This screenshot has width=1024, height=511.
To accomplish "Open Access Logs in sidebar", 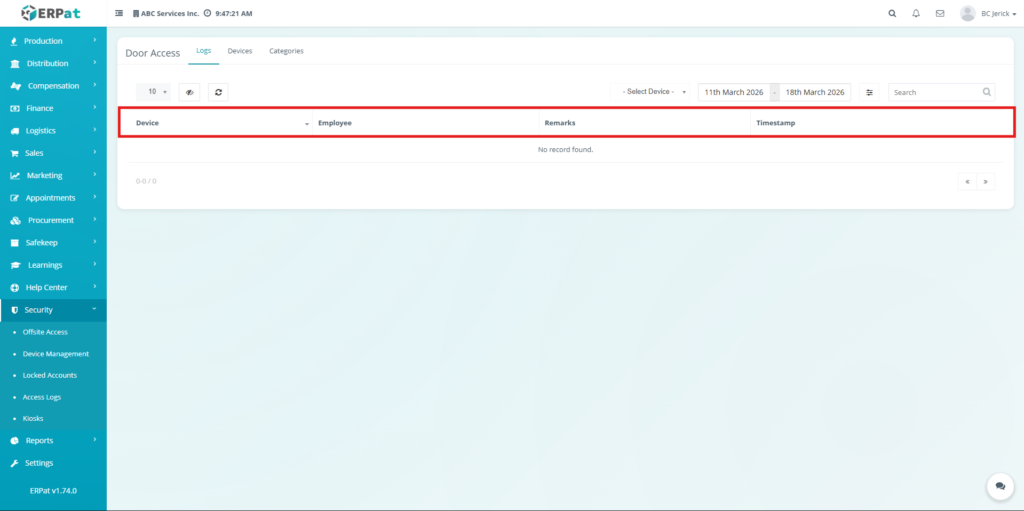I will pyautogui.click(x=42, y=397).
